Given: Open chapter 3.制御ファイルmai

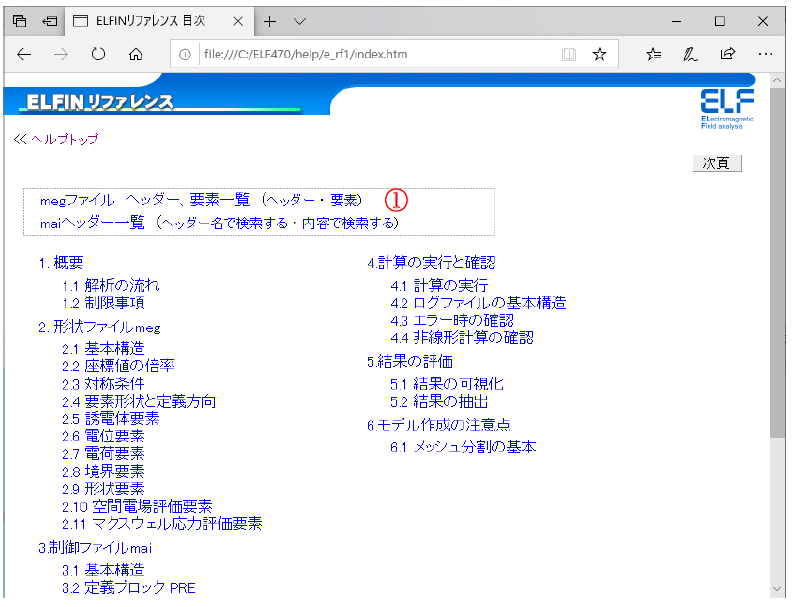Looking at the screenshot, I should [95, 548].
